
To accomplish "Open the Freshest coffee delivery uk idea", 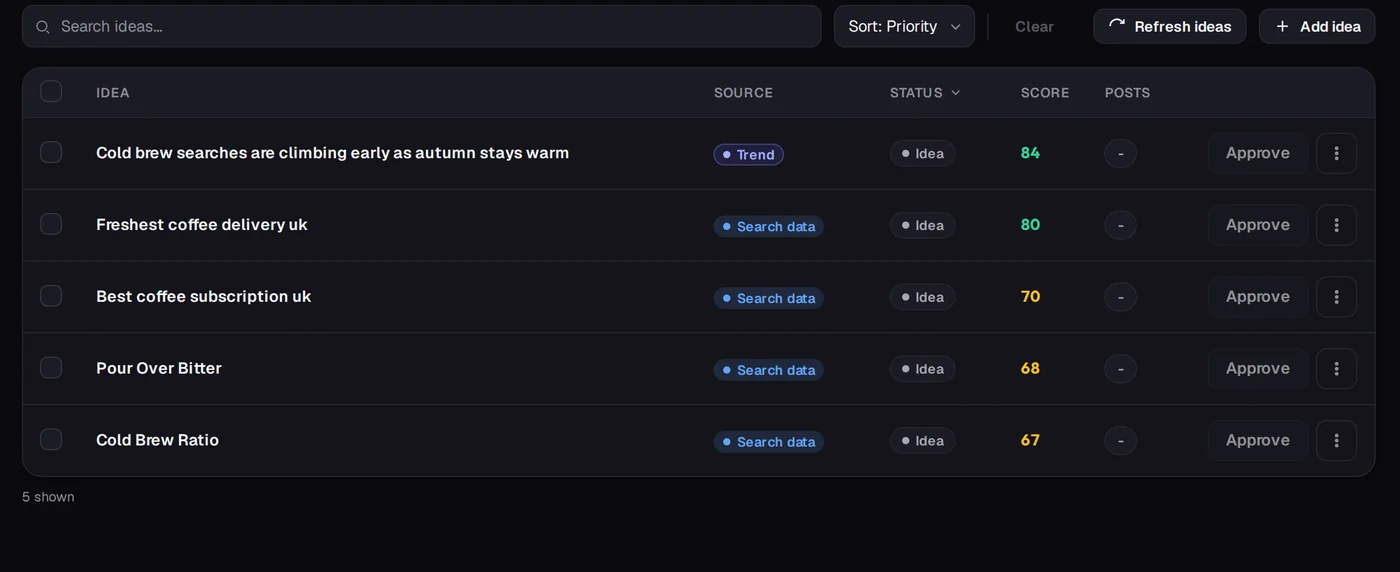I will pos(202,225).
